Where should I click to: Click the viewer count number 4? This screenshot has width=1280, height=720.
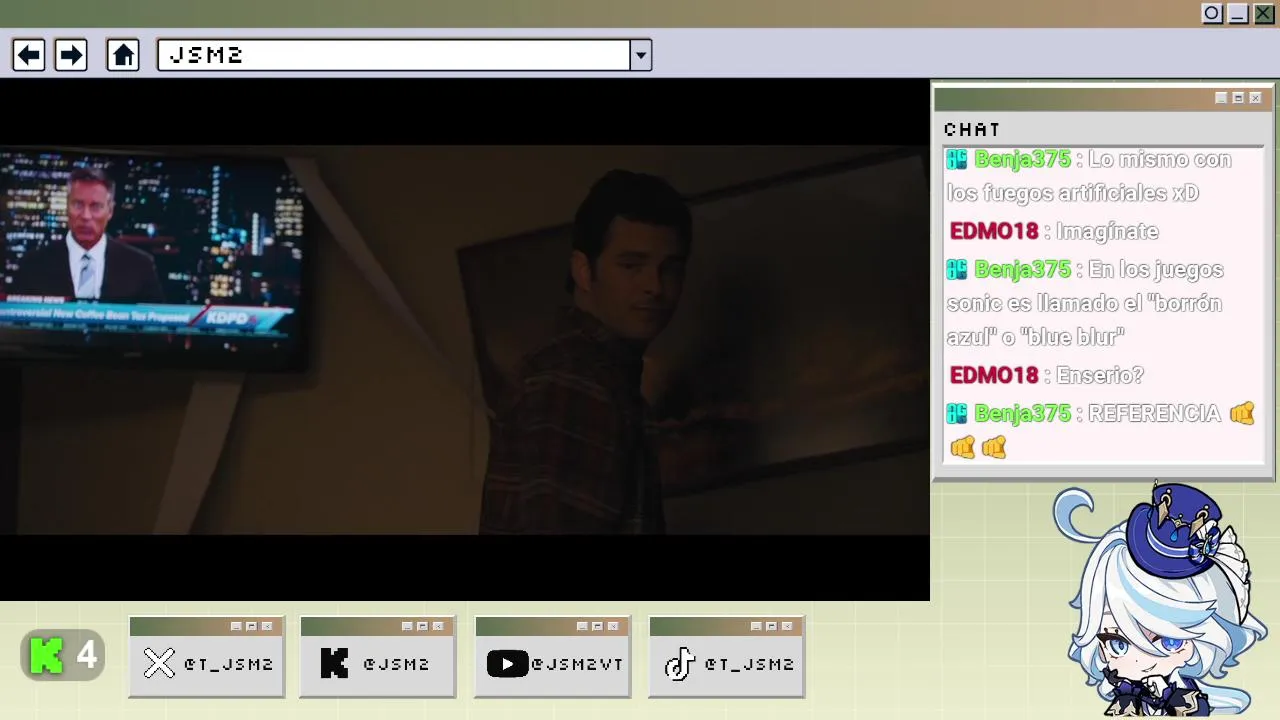(x=87, y=656)
